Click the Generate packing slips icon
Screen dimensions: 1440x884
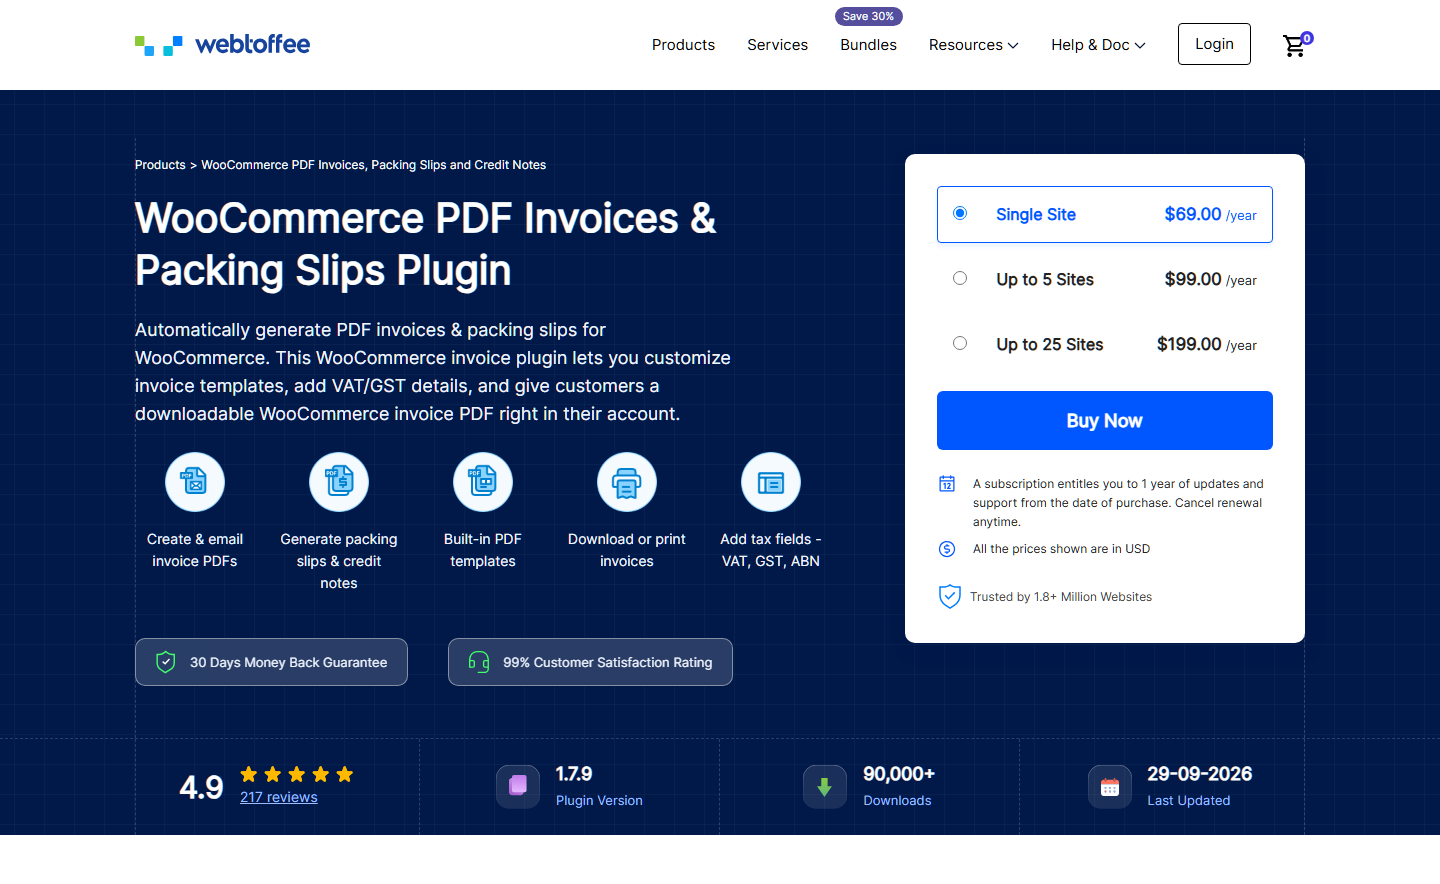(339, 482)
